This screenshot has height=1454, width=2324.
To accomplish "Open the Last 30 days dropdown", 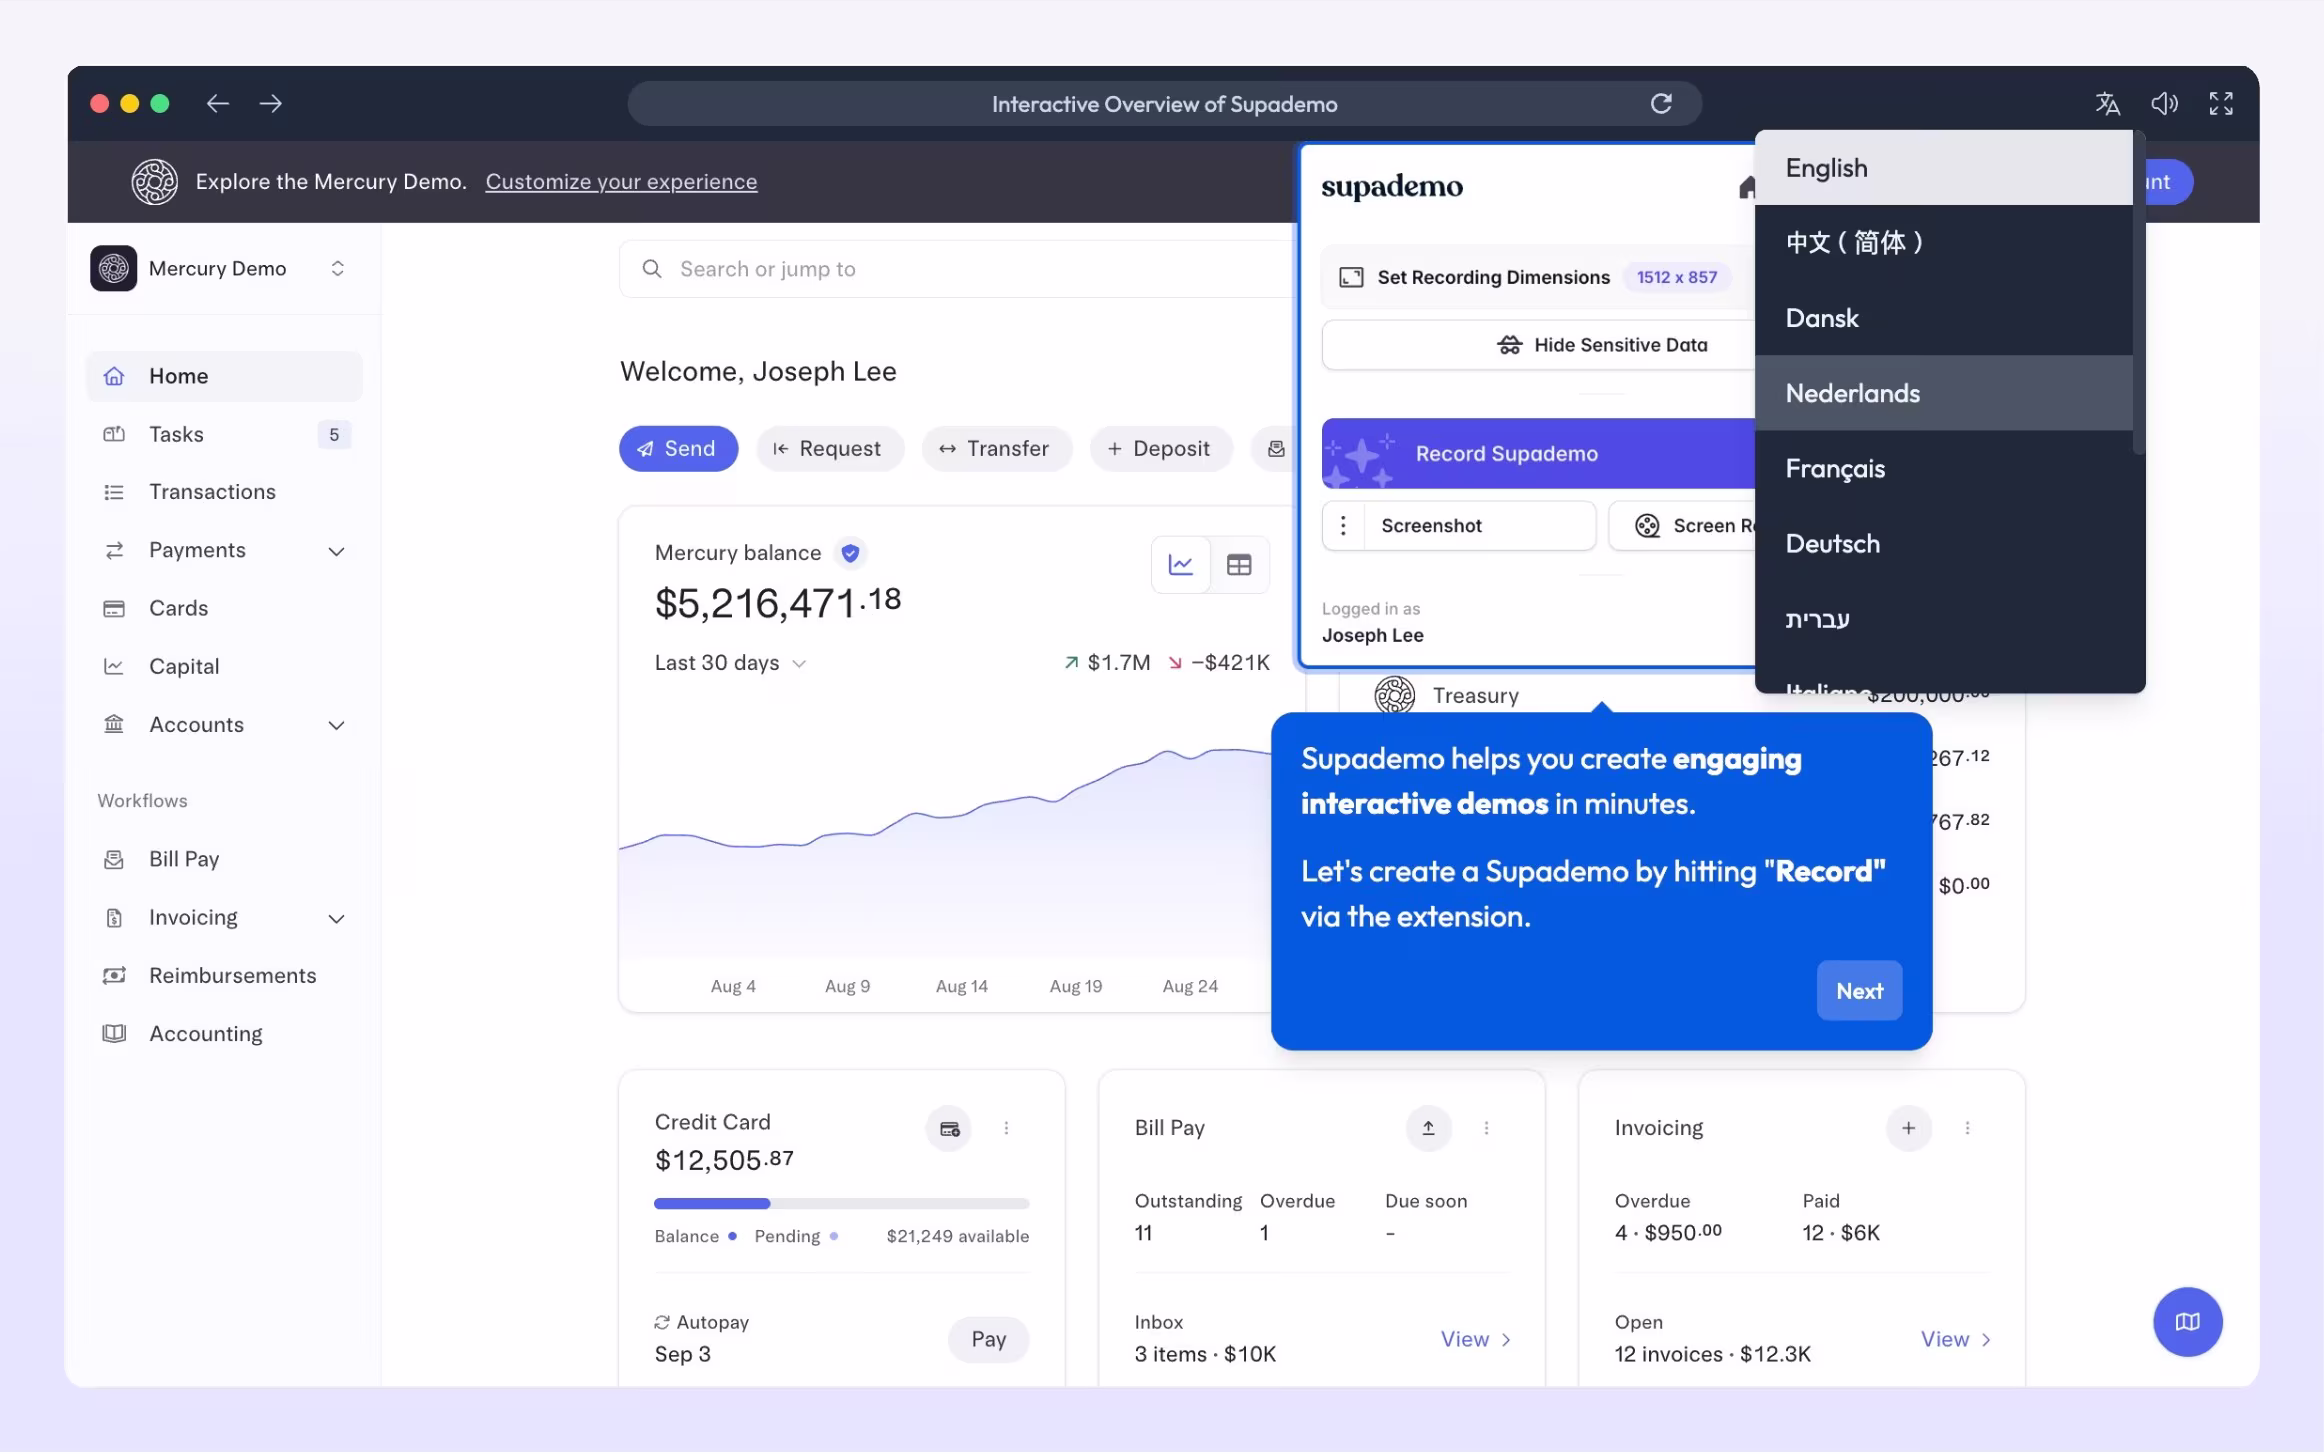I will pos(730,663).
